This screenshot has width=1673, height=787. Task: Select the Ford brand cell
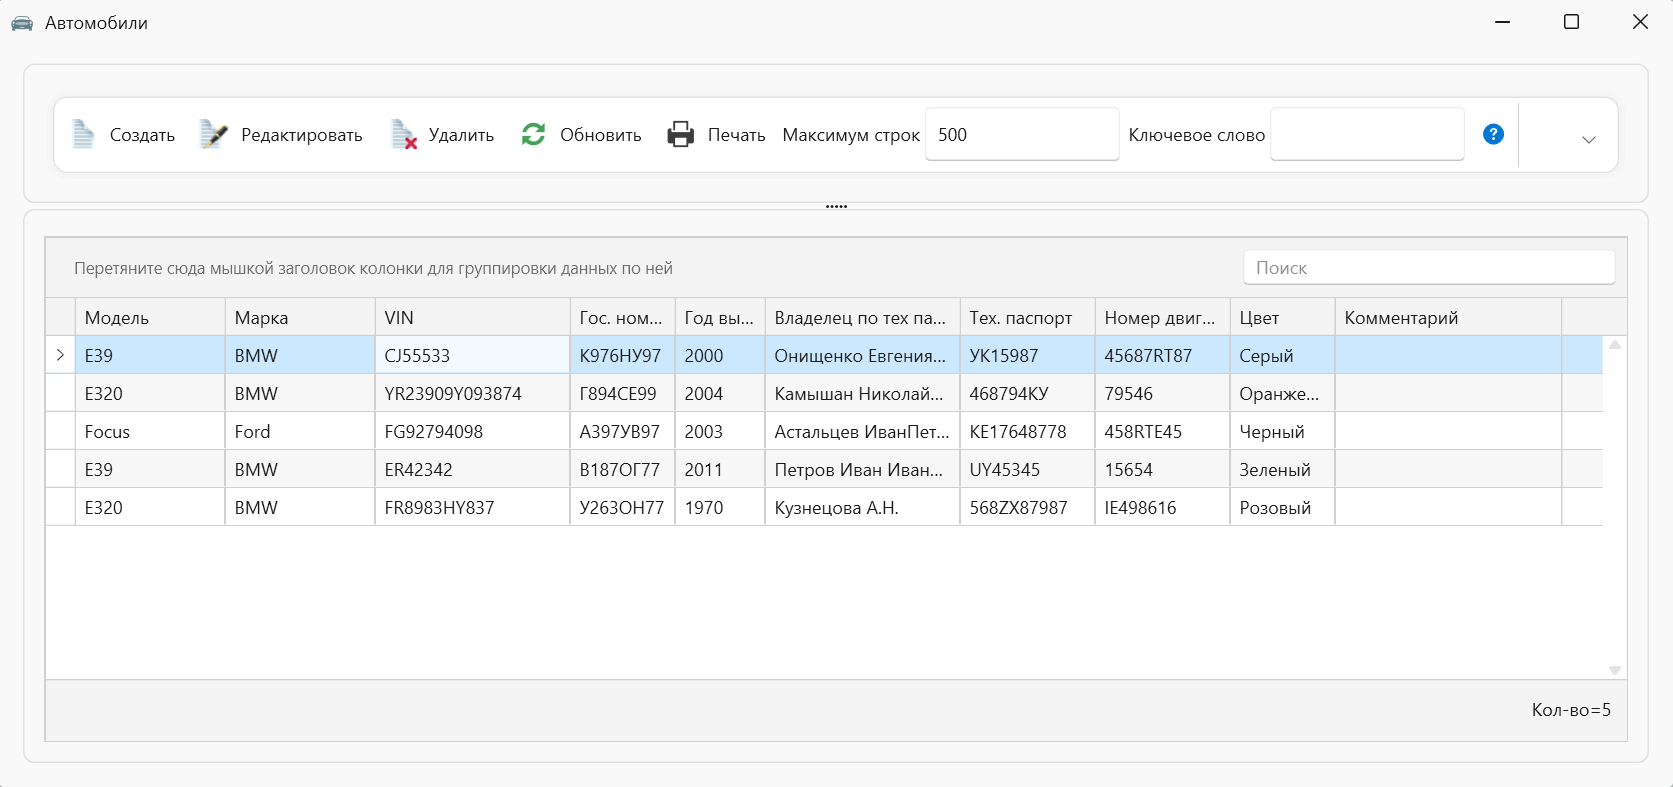tap(300, 431)
